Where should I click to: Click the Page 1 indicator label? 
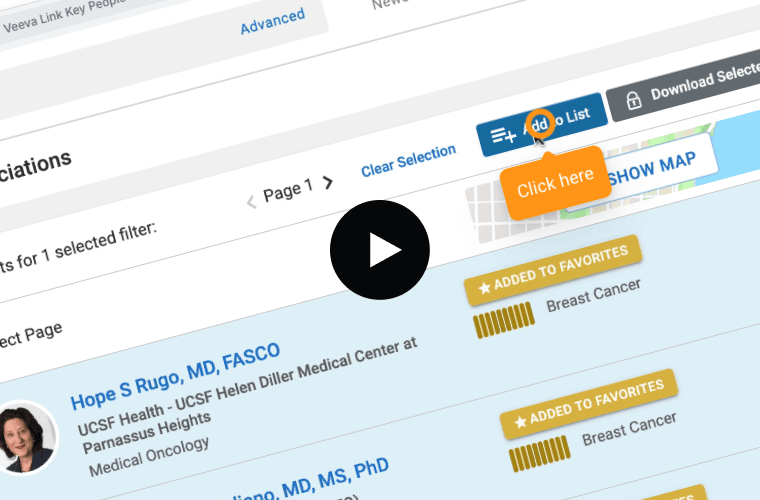(x=288, y=189)
